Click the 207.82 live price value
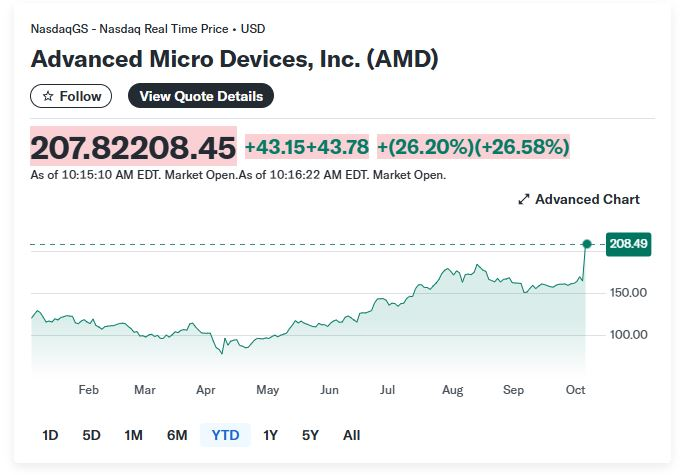This screenshot has height=475, width=684. tap(82, 148)
